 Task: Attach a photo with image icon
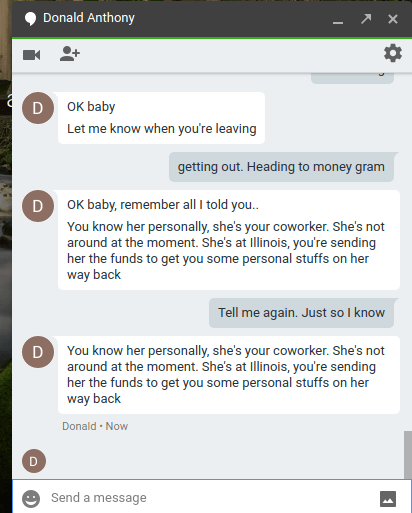[x=388, y=499]
